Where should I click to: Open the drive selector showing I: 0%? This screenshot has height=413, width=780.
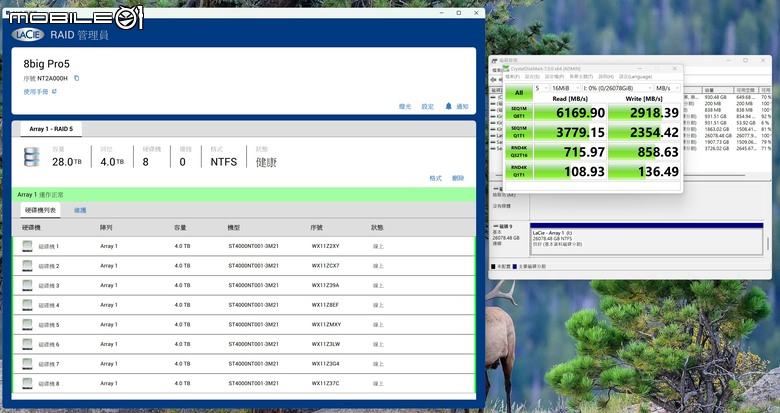point(617,88)
